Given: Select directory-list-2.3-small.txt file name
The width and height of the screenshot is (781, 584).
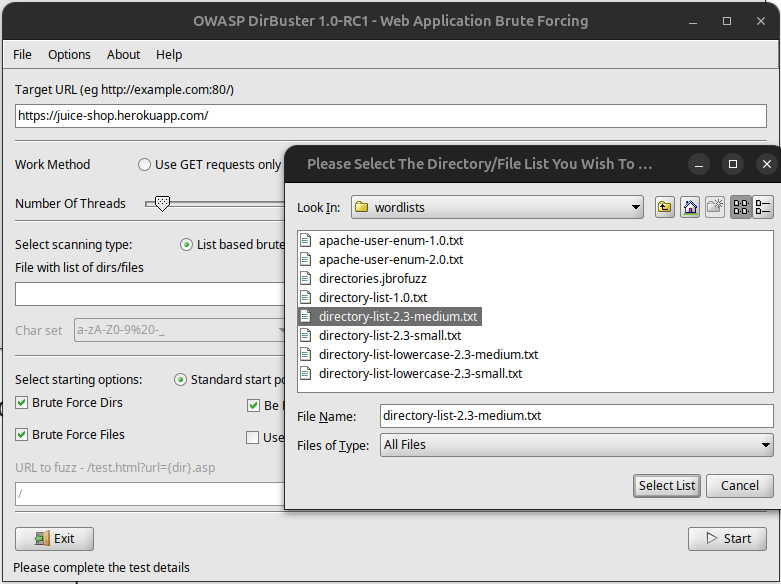Looking at the screenshot, I should (390, 335).
